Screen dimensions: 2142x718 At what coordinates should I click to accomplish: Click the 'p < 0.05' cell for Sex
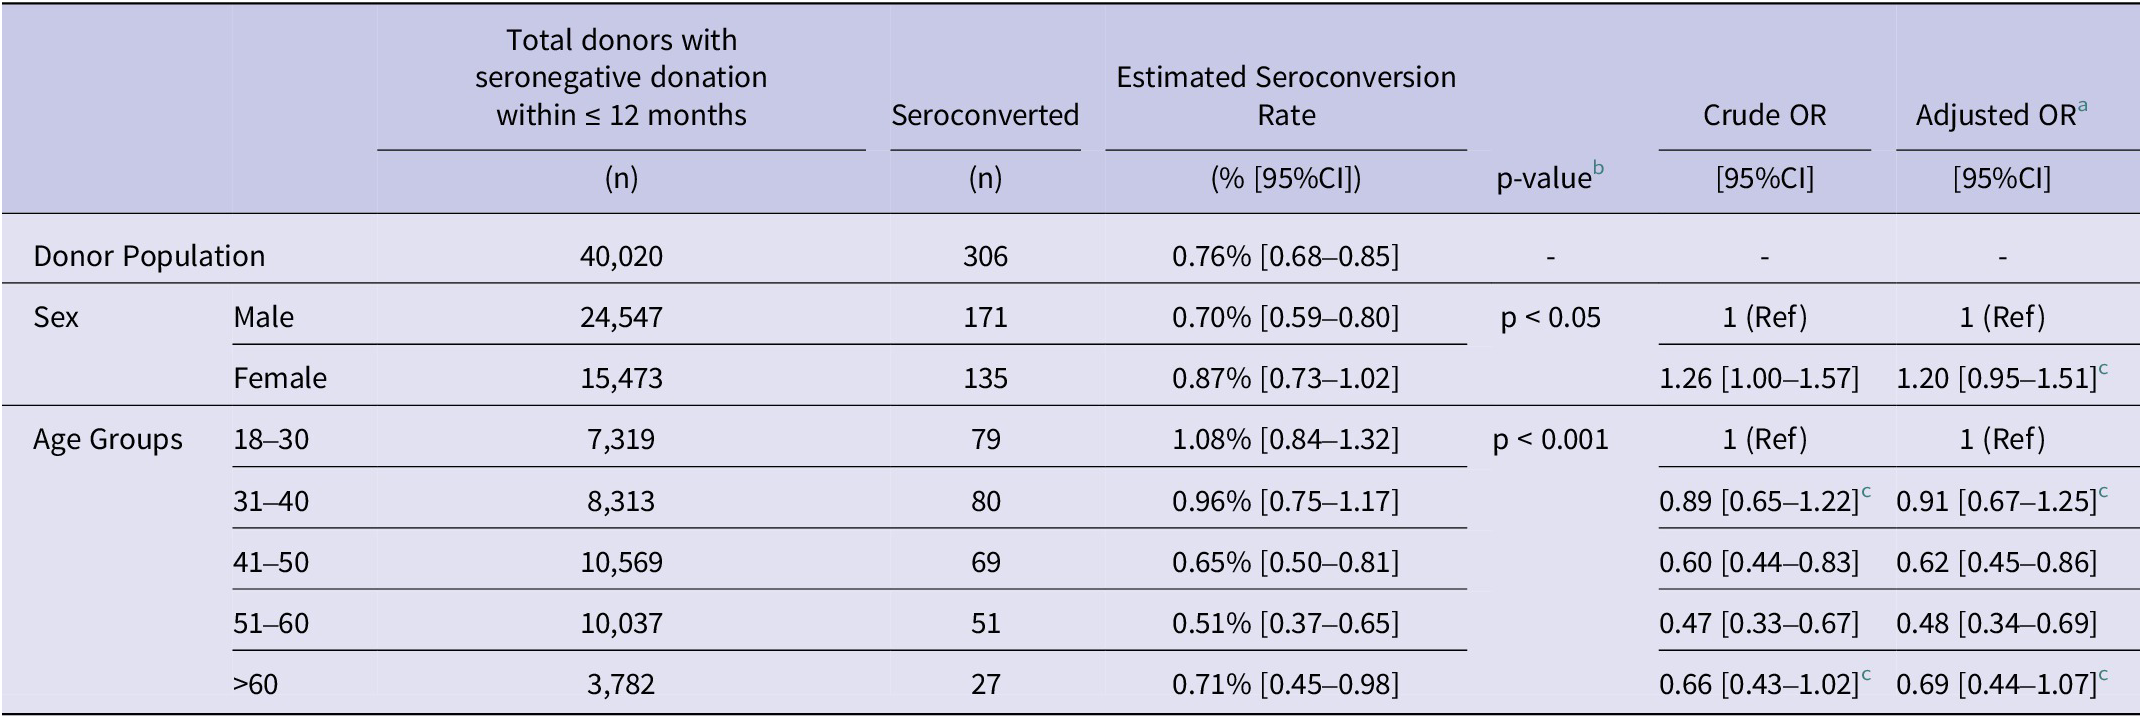1550,318
